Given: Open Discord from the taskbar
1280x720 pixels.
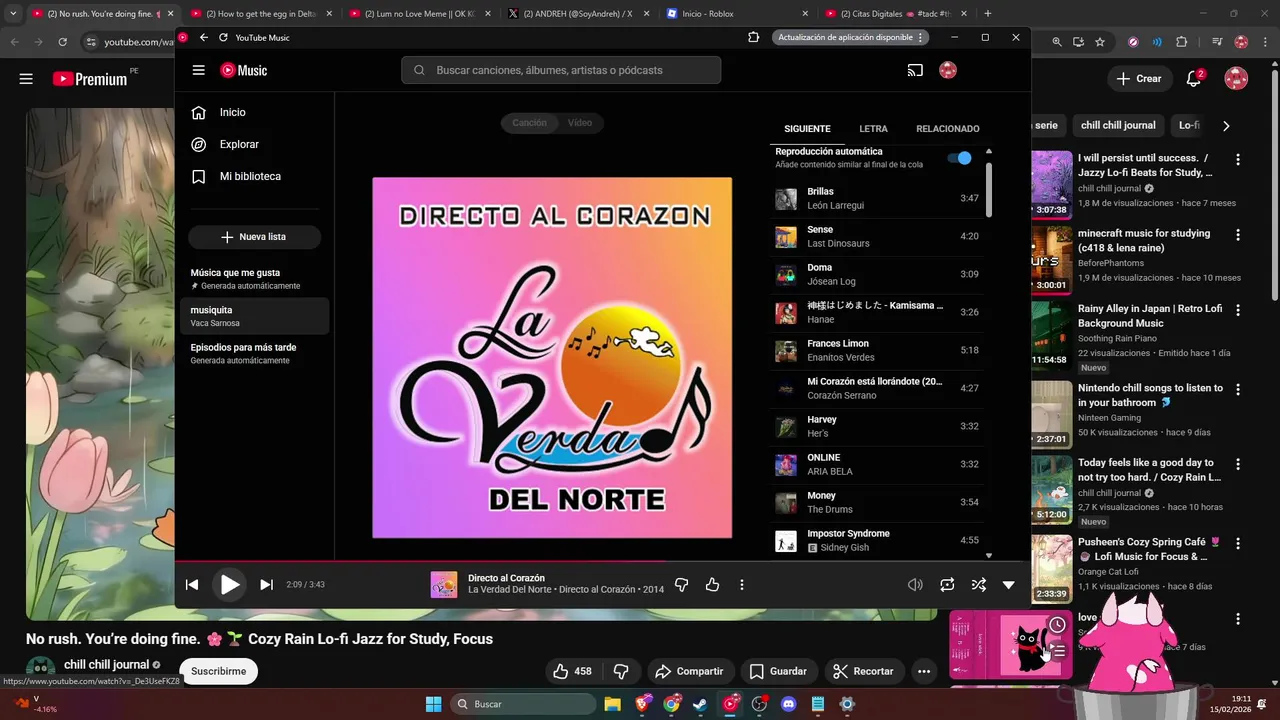Looking at the screenshot, I should 788,704.
